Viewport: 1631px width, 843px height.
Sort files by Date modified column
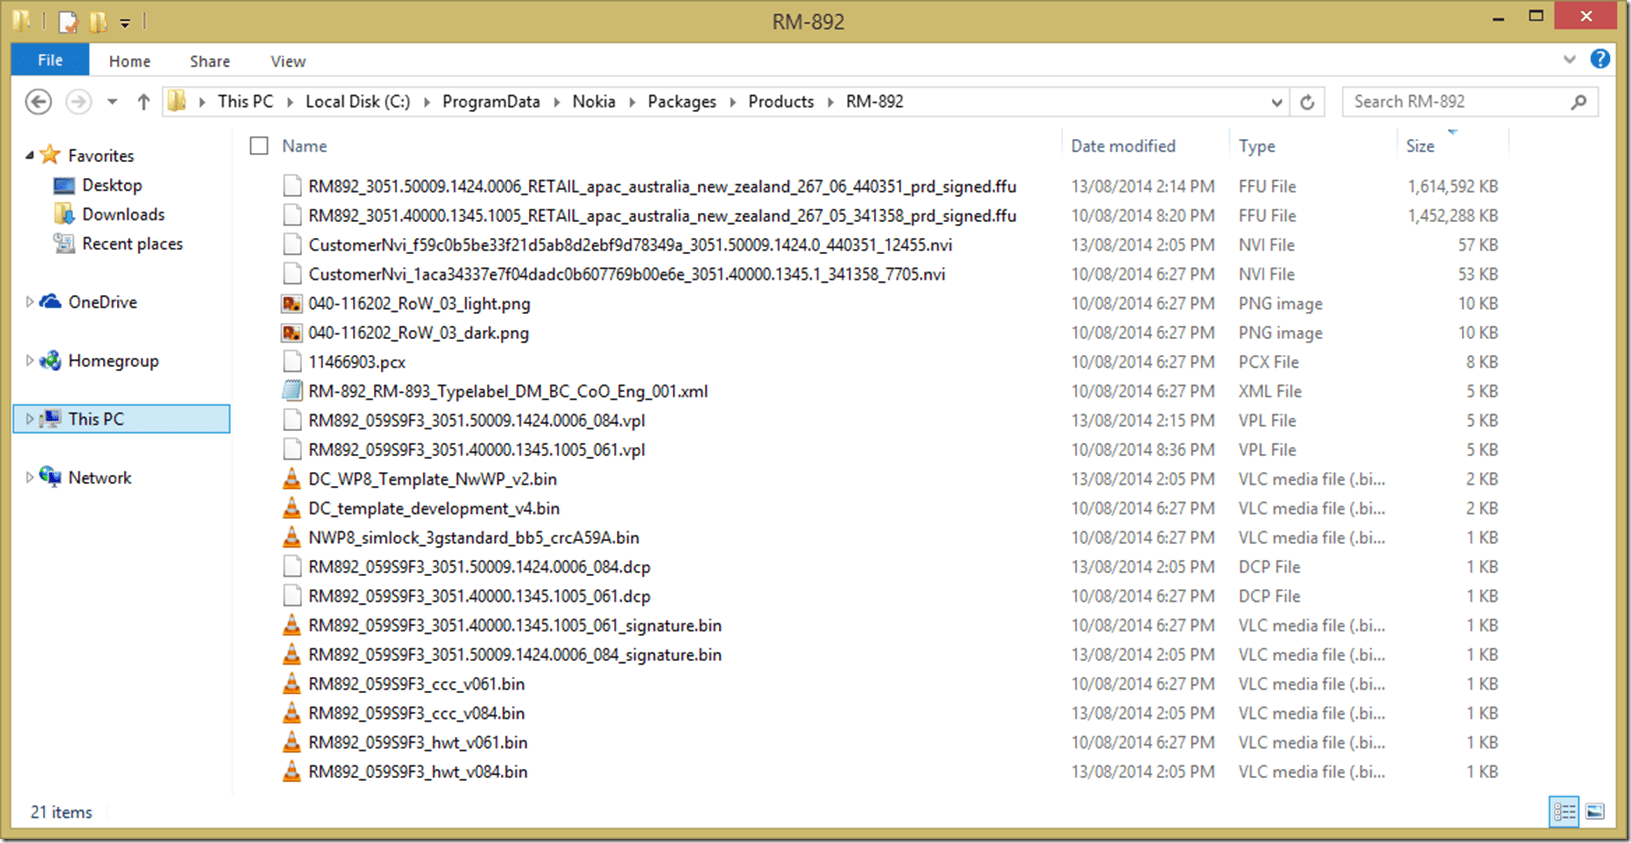[1123, 146]
